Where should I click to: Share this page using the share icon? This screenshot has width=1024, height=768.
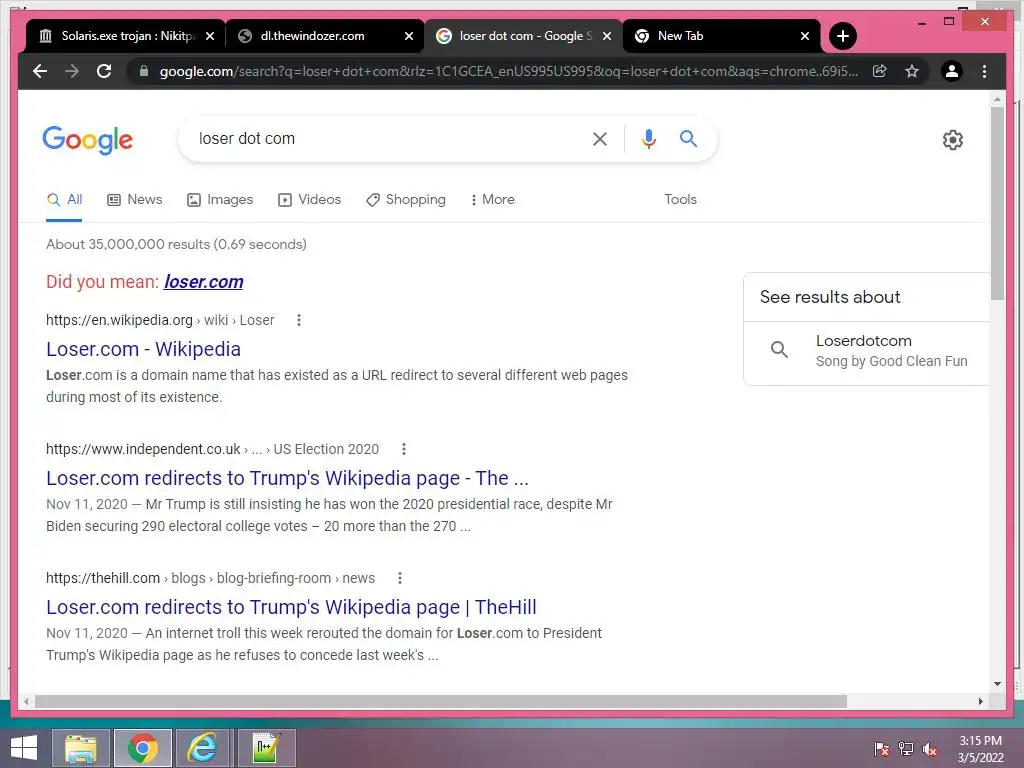point(880,71)
